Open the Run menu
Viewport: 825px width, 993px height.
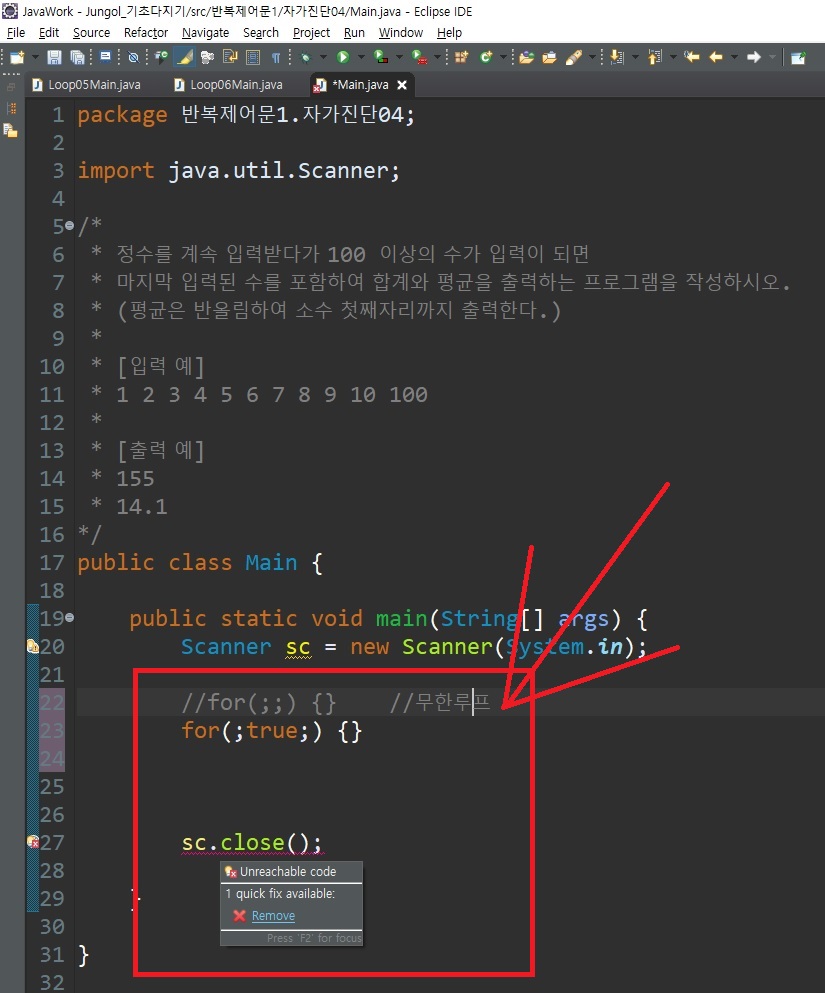(x=354, y=32)
